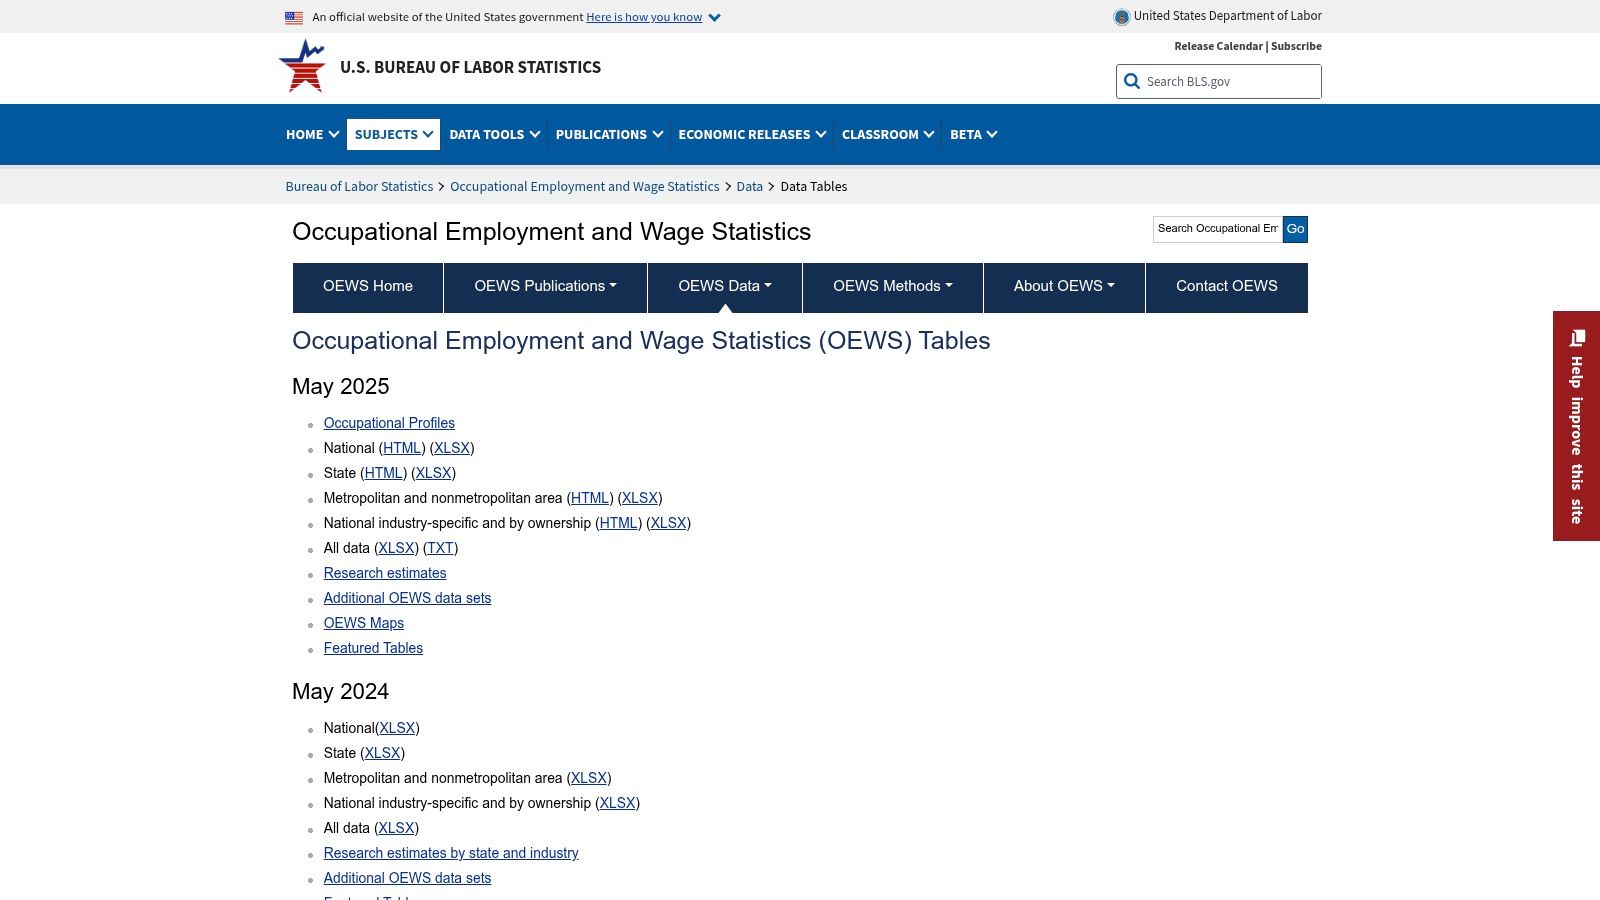Download May 2025 National XLSX file
1600x900 pixels.
point(452,448)
